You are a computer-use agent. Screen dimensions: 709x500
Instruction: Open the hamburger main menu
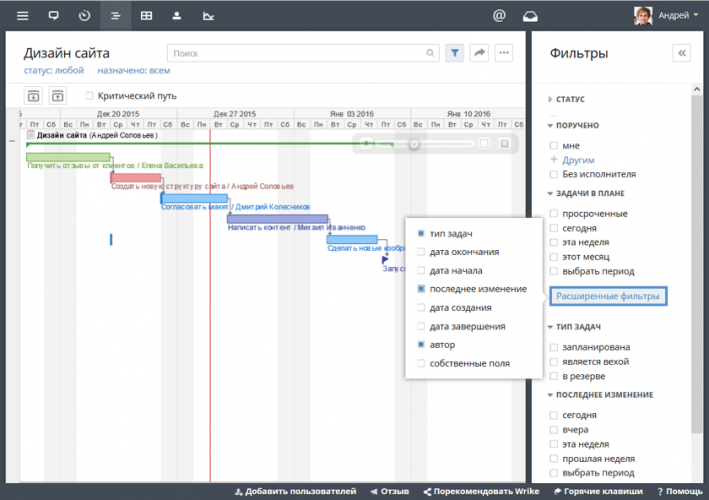click(22, 16)
